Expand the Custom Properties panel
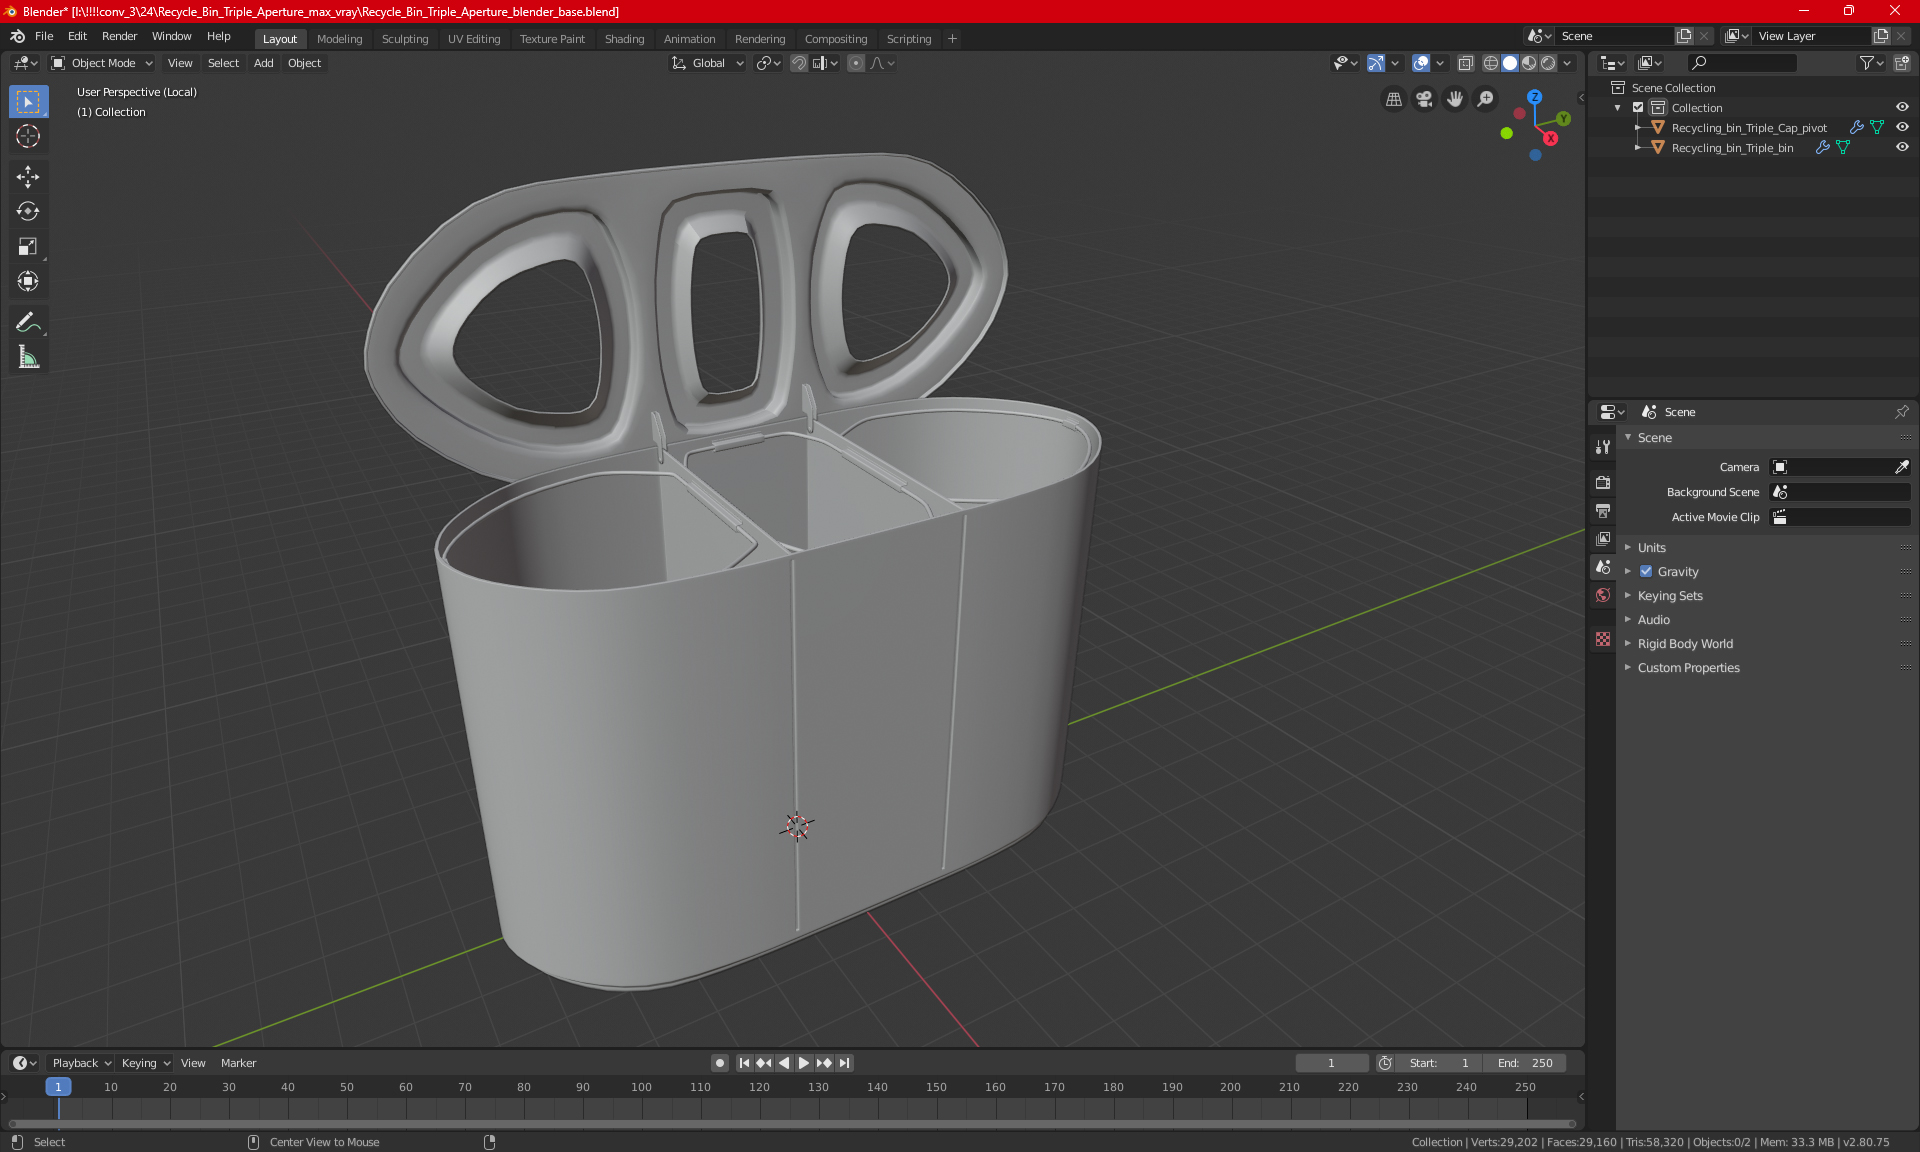 point(1688,668)
